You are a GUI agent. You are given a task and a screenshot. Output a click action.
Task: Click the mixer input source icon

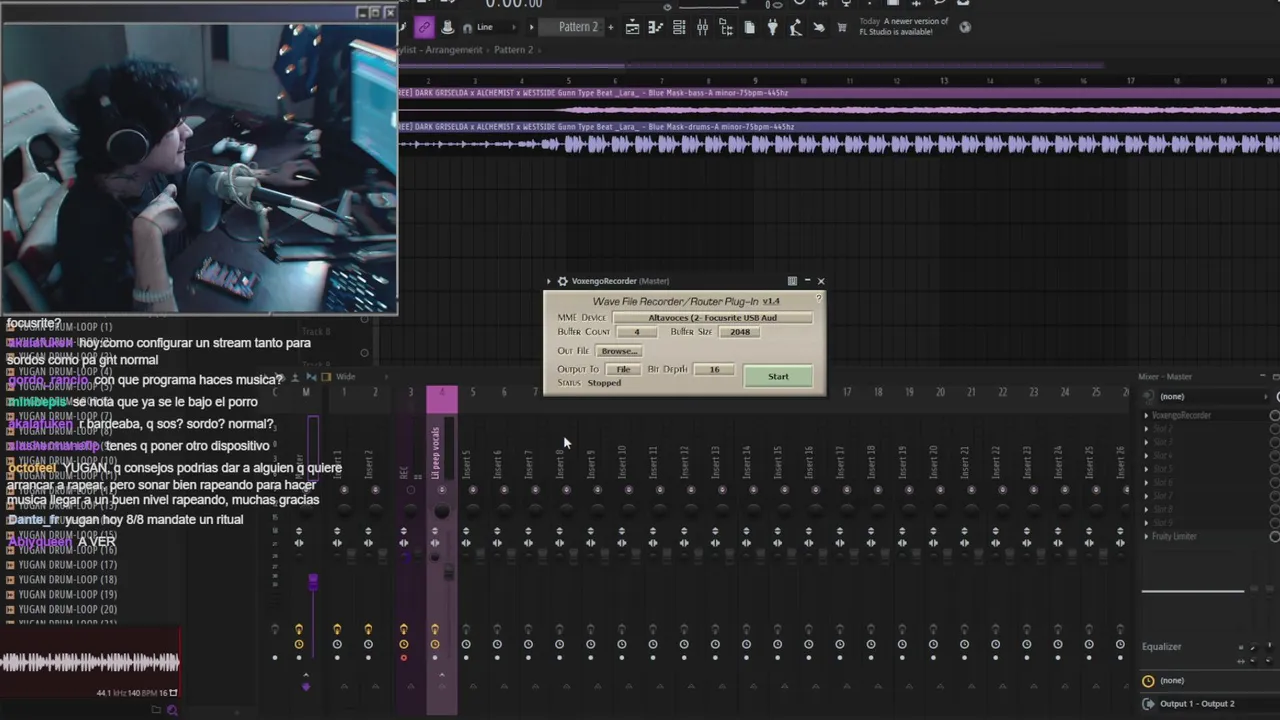click(1148, 396)
